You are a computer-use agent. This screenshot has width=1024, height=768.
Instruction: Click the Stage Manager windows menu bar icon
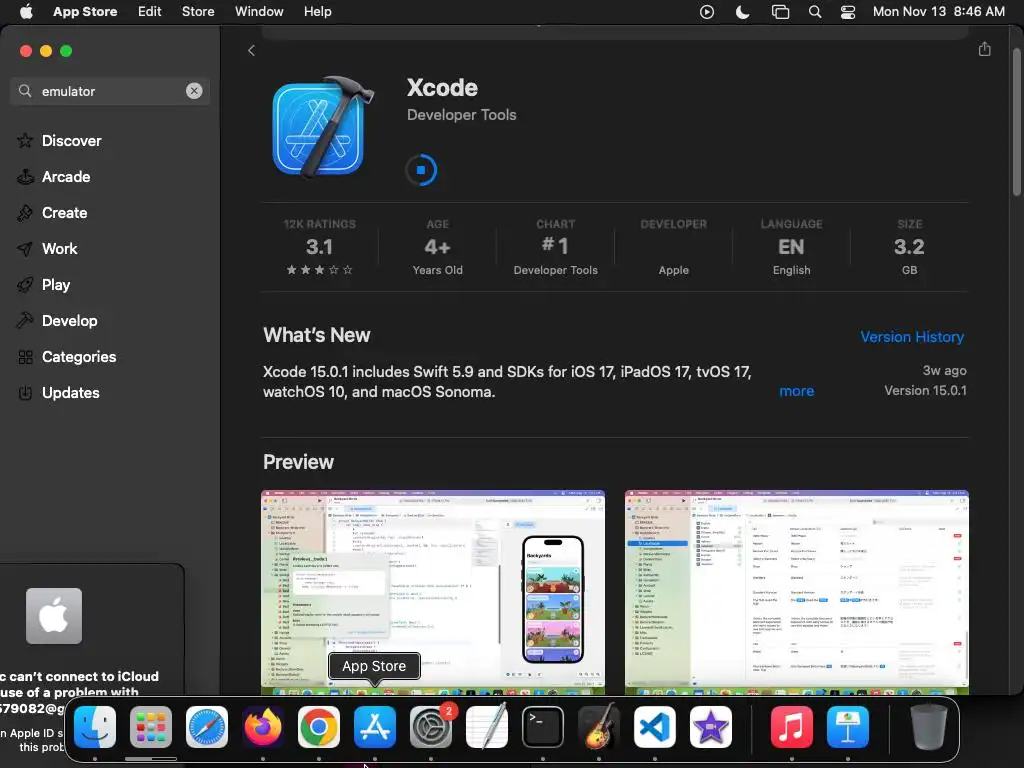pyautogui.click(x=780, y=12)
